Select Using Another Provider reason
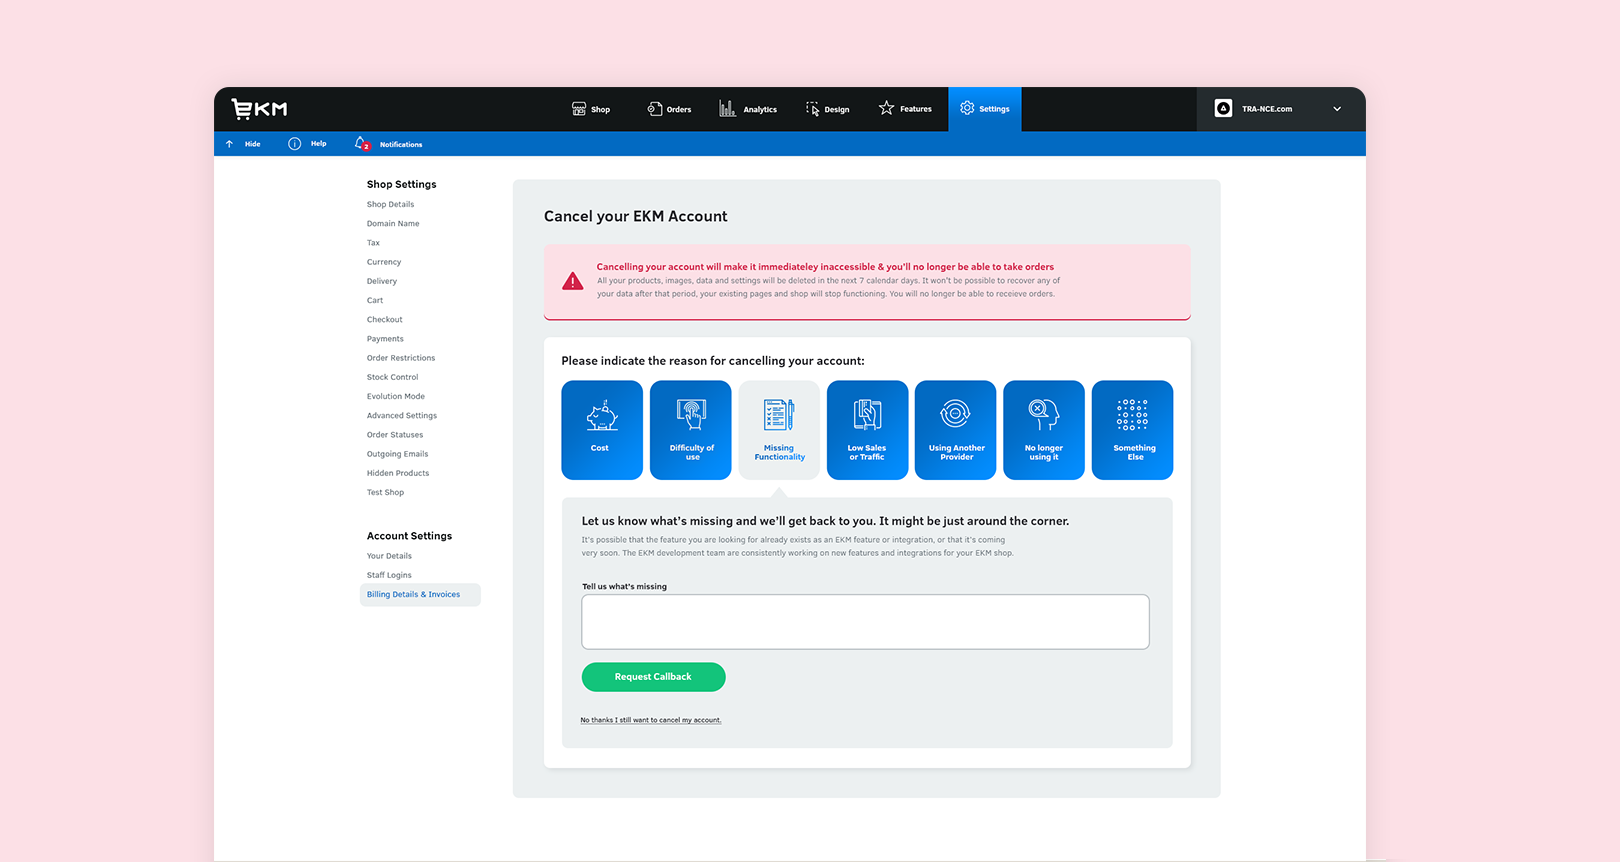 [956, 430]
